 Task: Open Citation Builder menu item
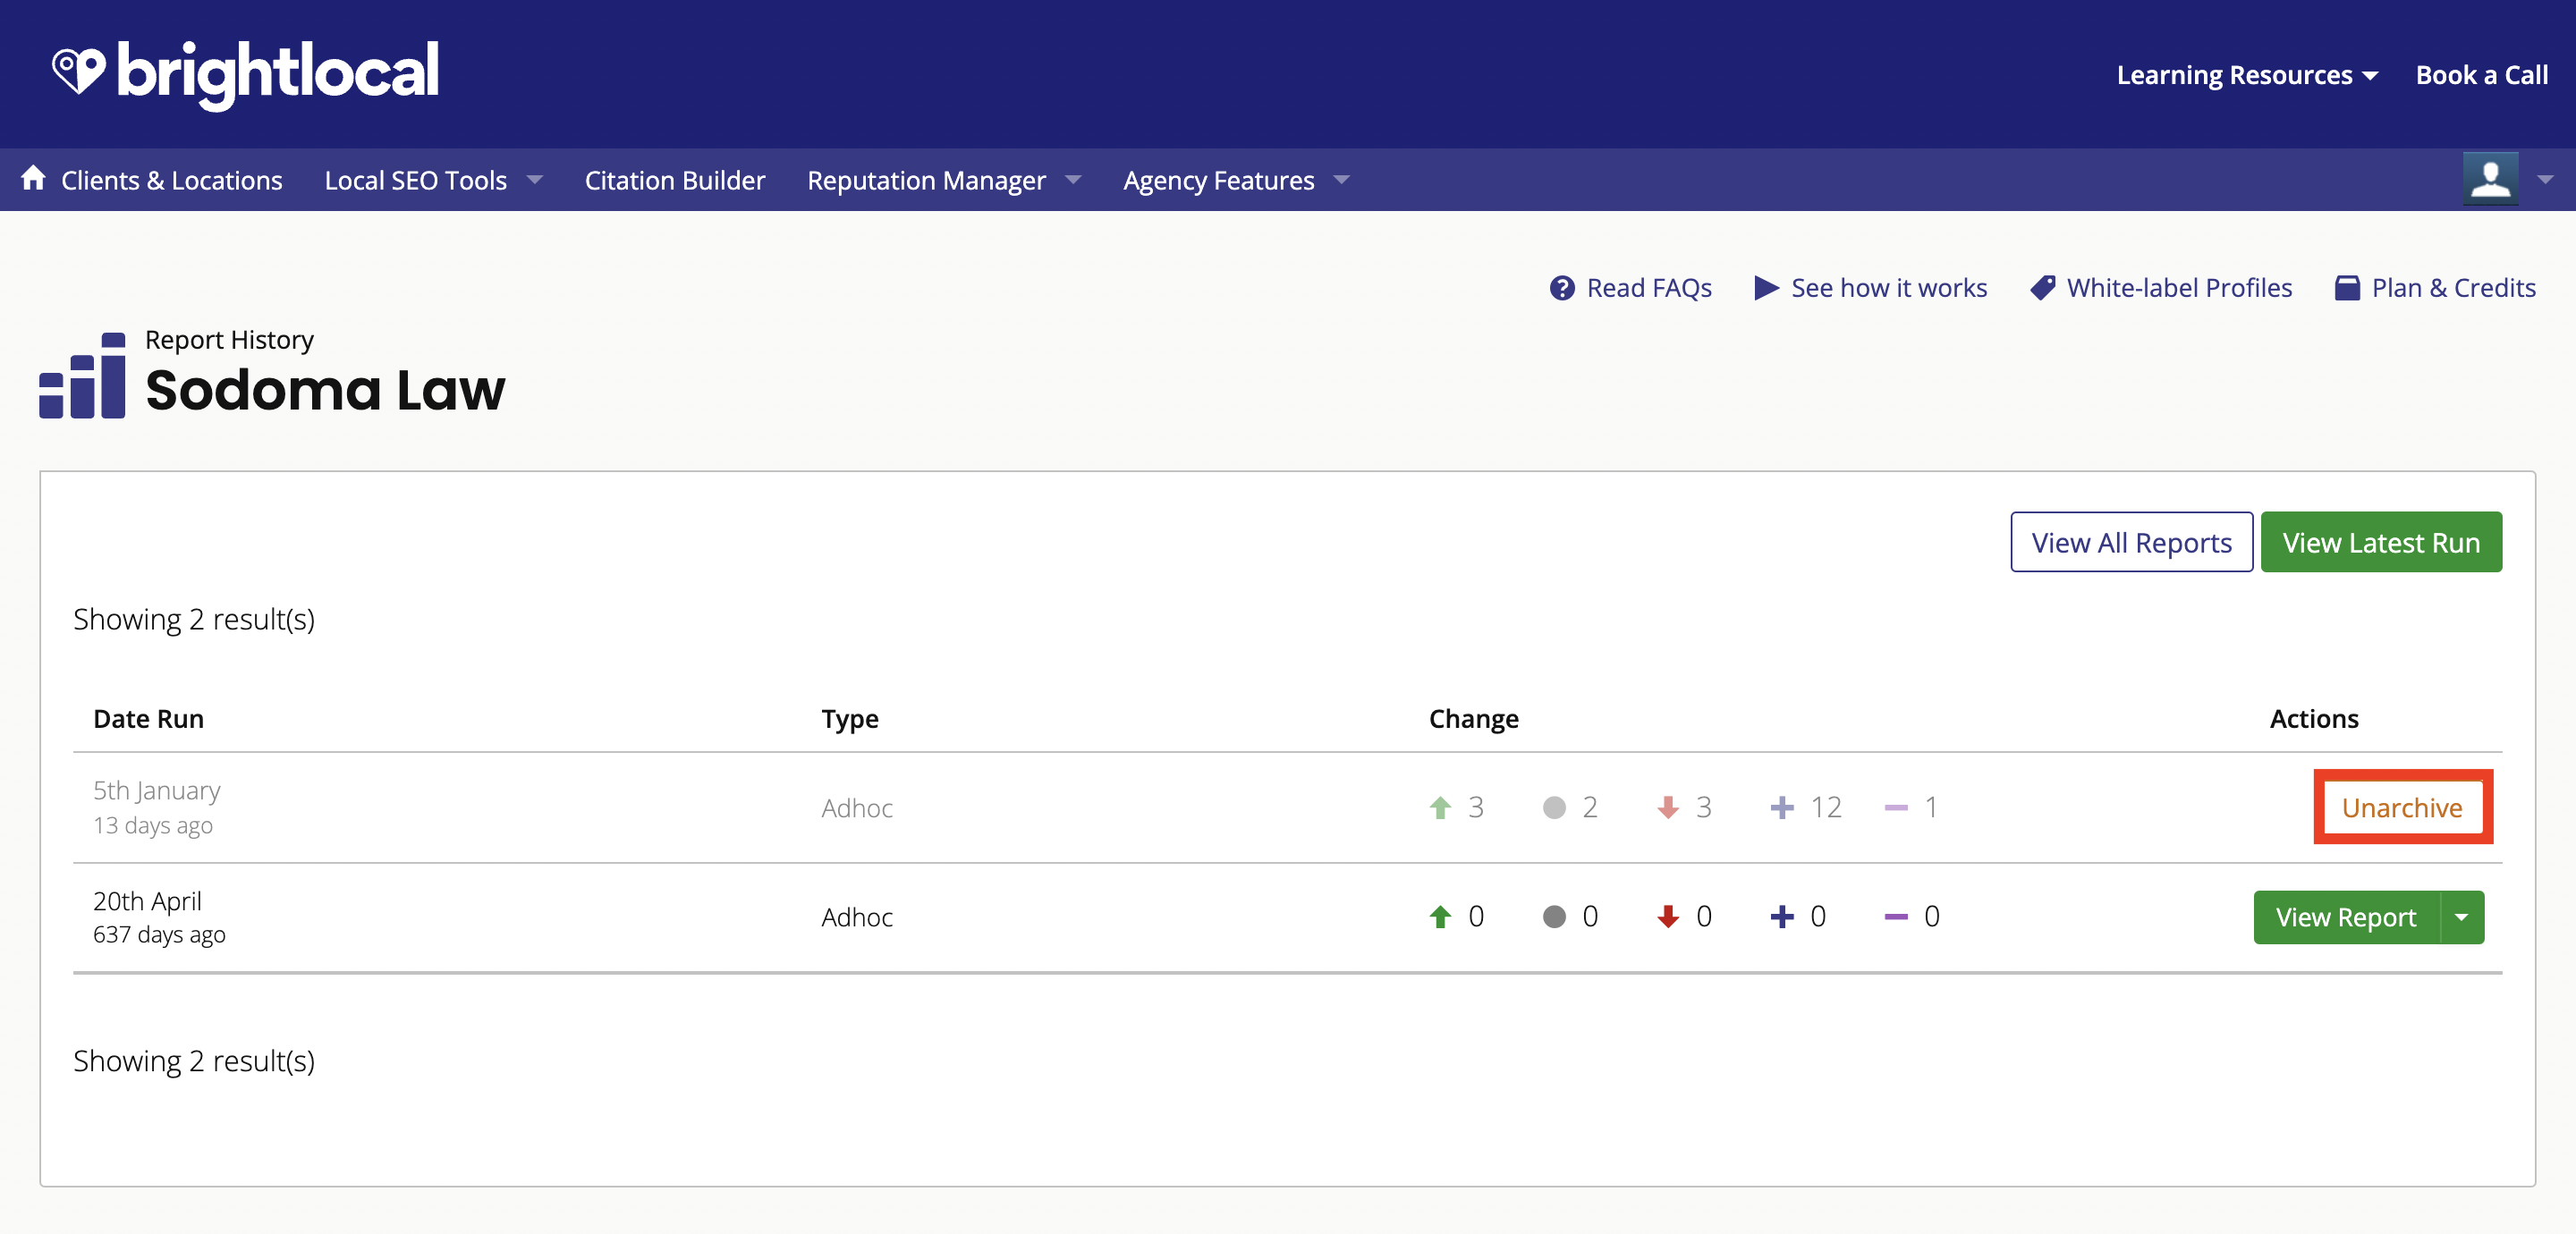coord(675,180)
